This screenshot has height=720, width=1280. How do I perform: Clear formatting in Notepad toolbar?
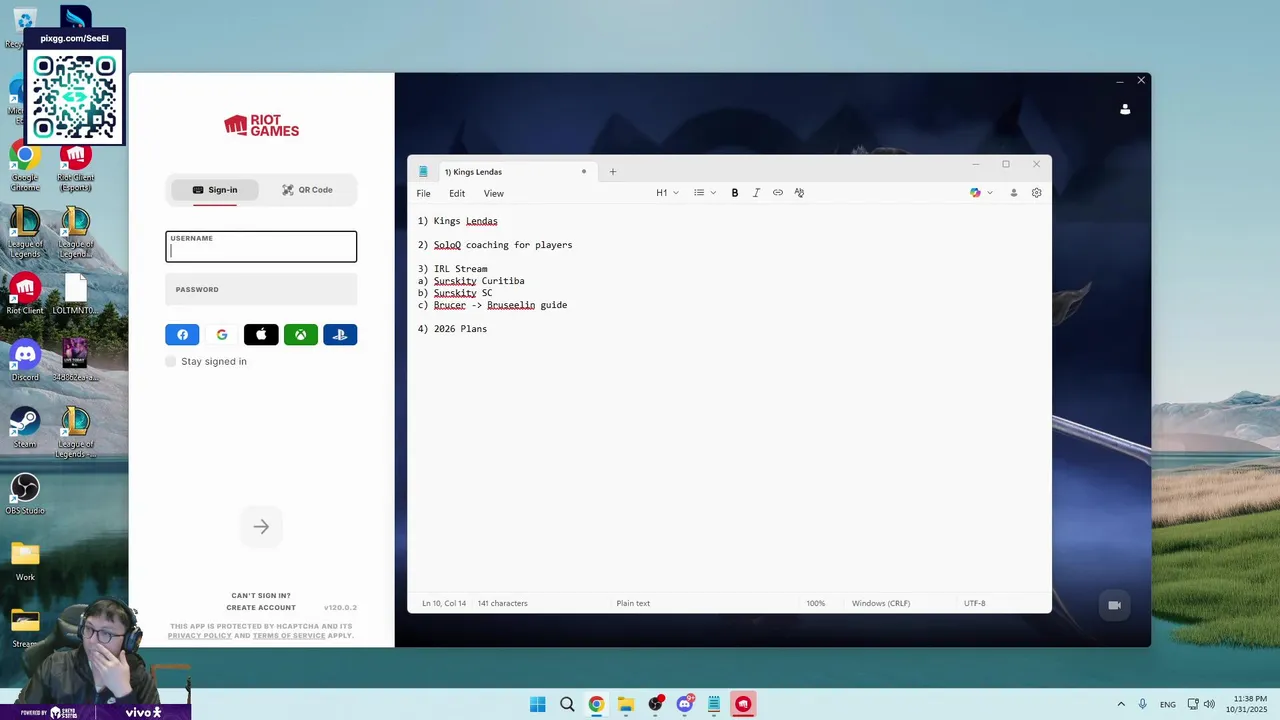pyautogui.click(x=799, y=193)
